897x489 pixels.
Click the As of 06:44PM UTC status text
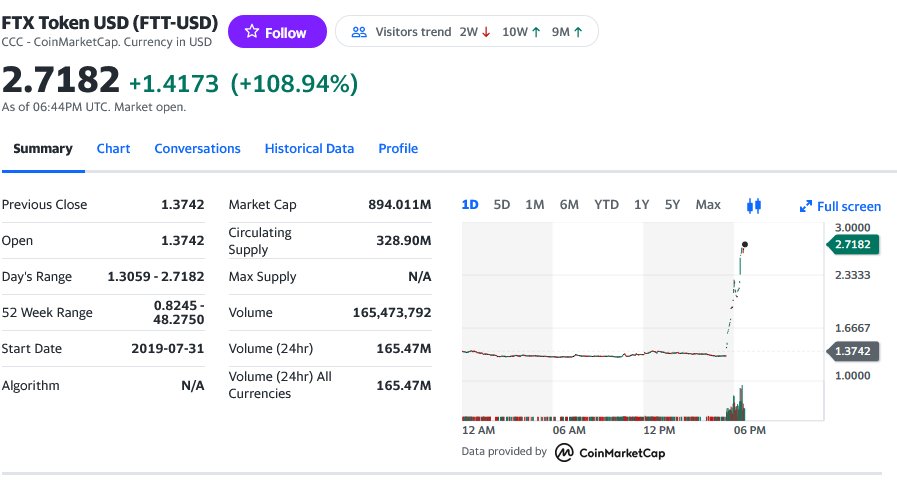tap(94, 107)
